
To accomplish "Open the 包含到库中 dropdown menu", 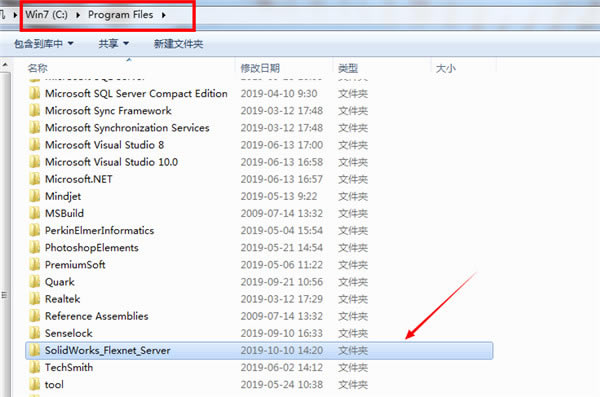I will pyautogui.click(x=43, y=44).
